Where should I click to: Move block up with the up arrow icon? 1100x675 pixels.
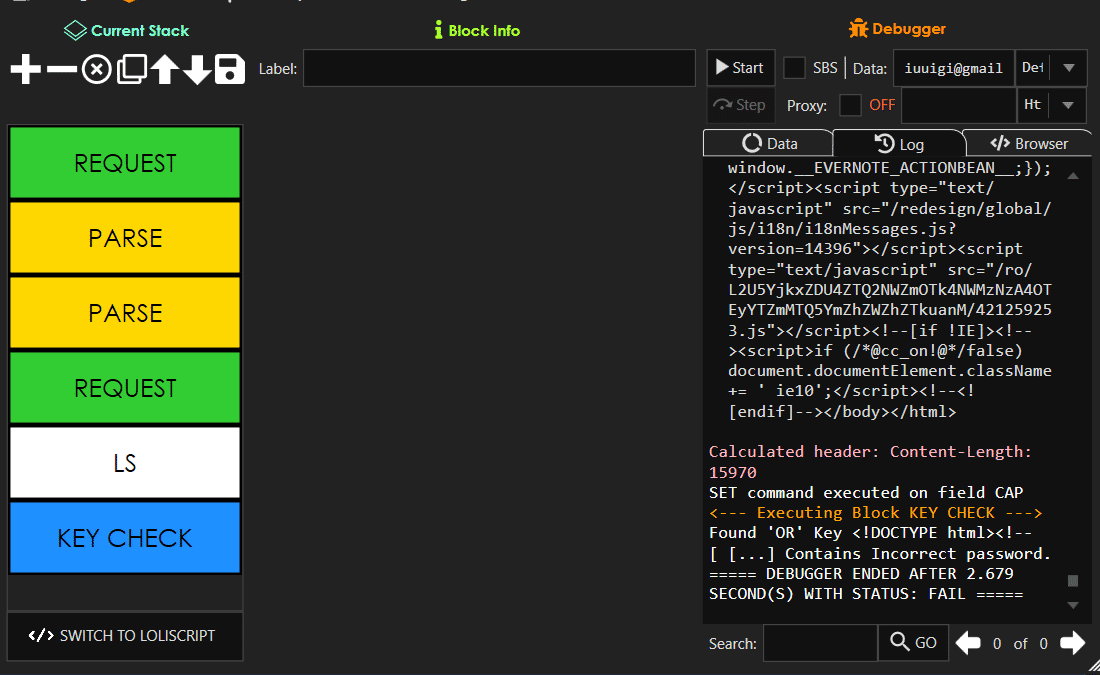click(162, 68)
